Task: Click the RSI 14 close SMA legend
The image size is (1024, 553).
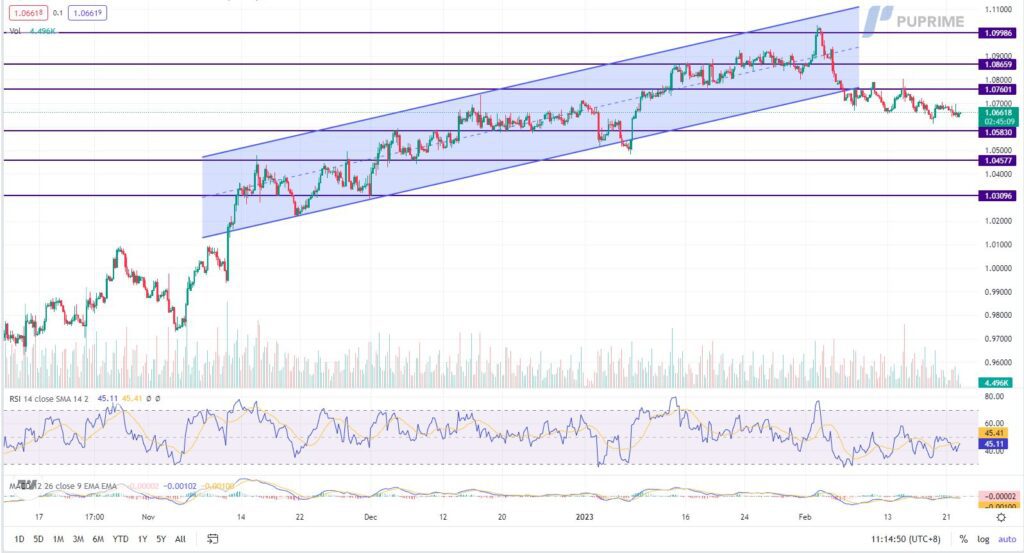Action: (48, 398)
